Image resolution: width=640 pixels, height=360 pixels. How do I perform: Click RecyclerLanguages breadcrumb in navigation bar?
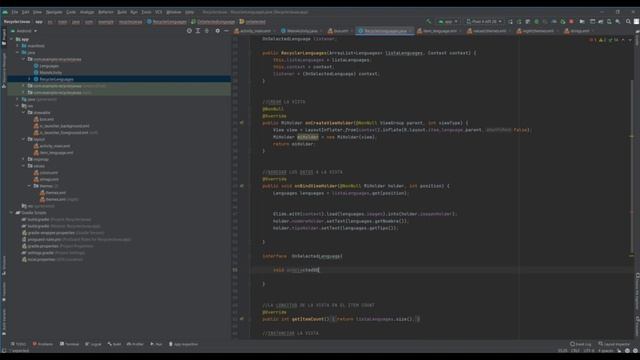pyautogui.click(x=167, y=22)
